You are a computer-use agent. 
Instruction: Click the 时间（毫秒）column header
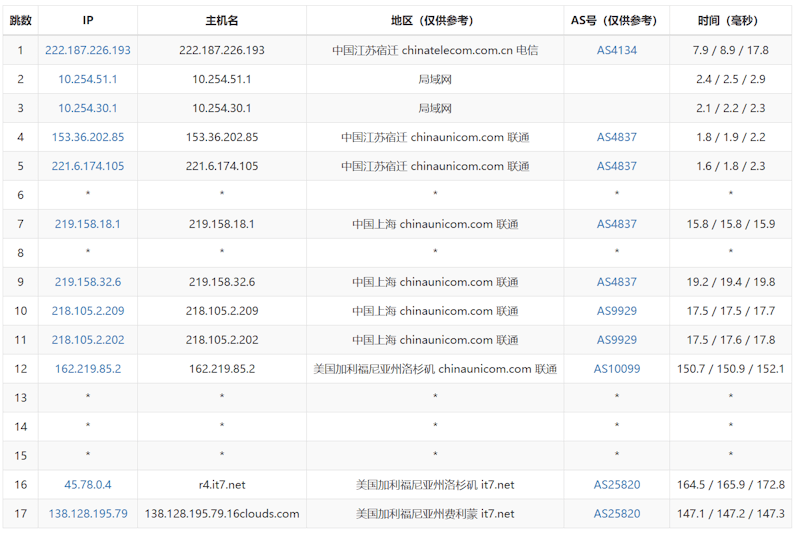point(731,20)
